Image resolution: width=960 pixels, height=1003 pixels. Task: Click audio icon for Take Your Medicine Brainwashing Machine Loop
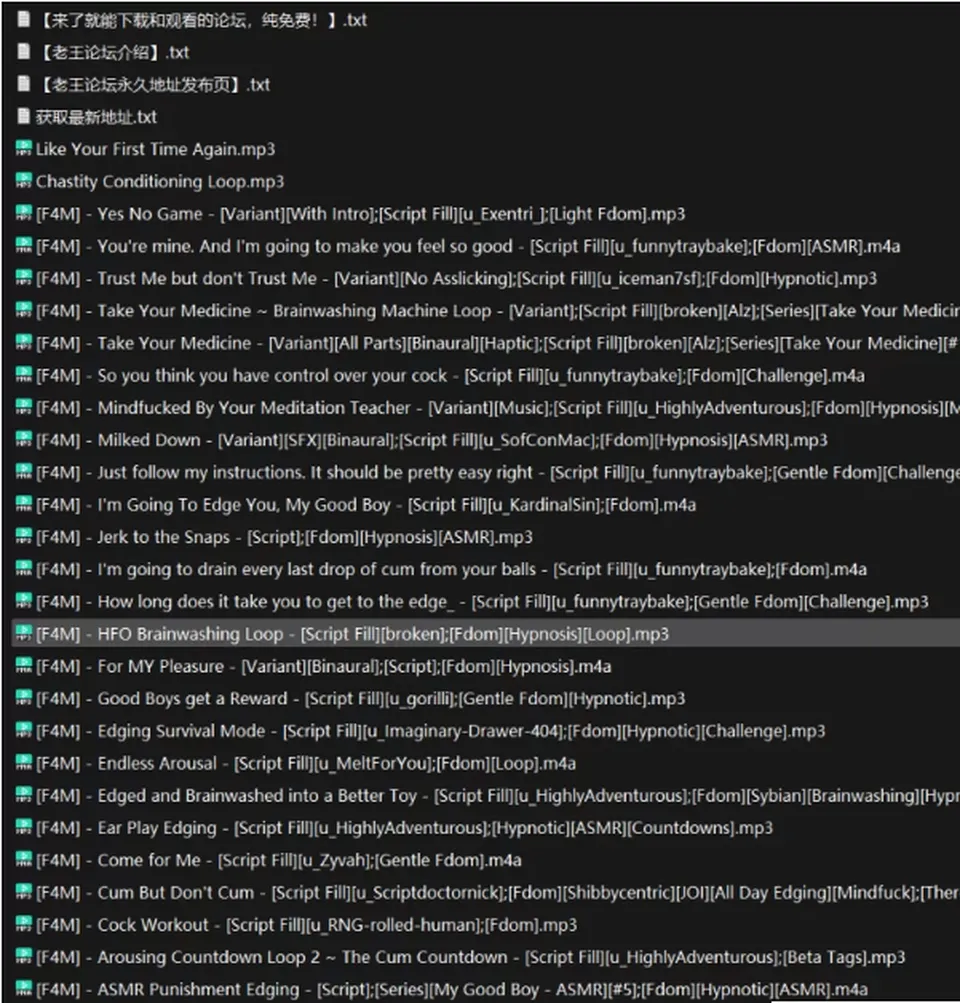tap(24, 310)
